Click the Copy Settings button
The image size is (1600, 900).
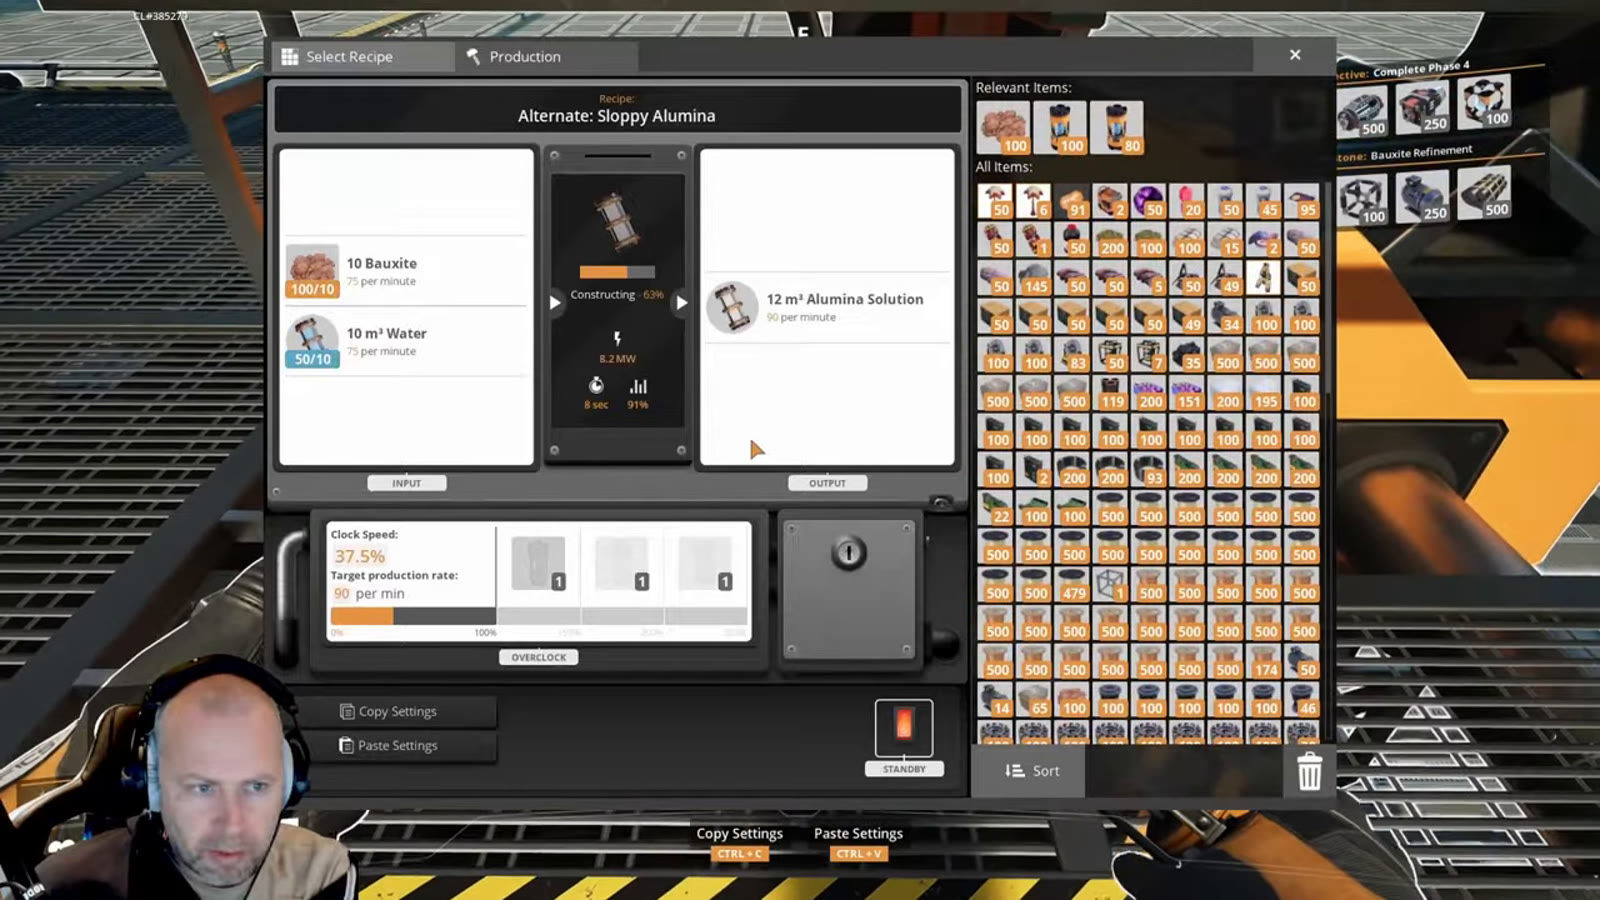click(x=397, y=711)
